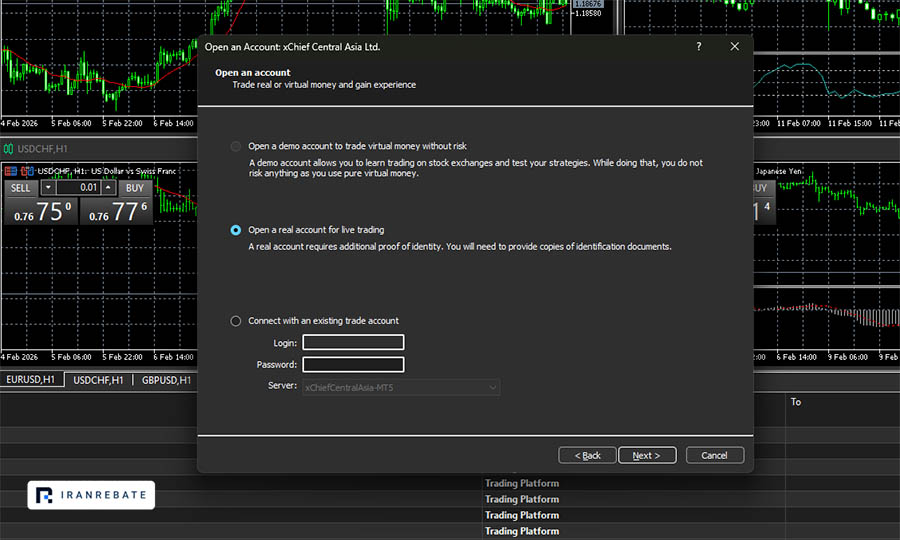Switch to the GBPUSD,H1 chart tab
The width and height of the screenshot is (900, 540).
pyautogui.click(x=166, y=380)
